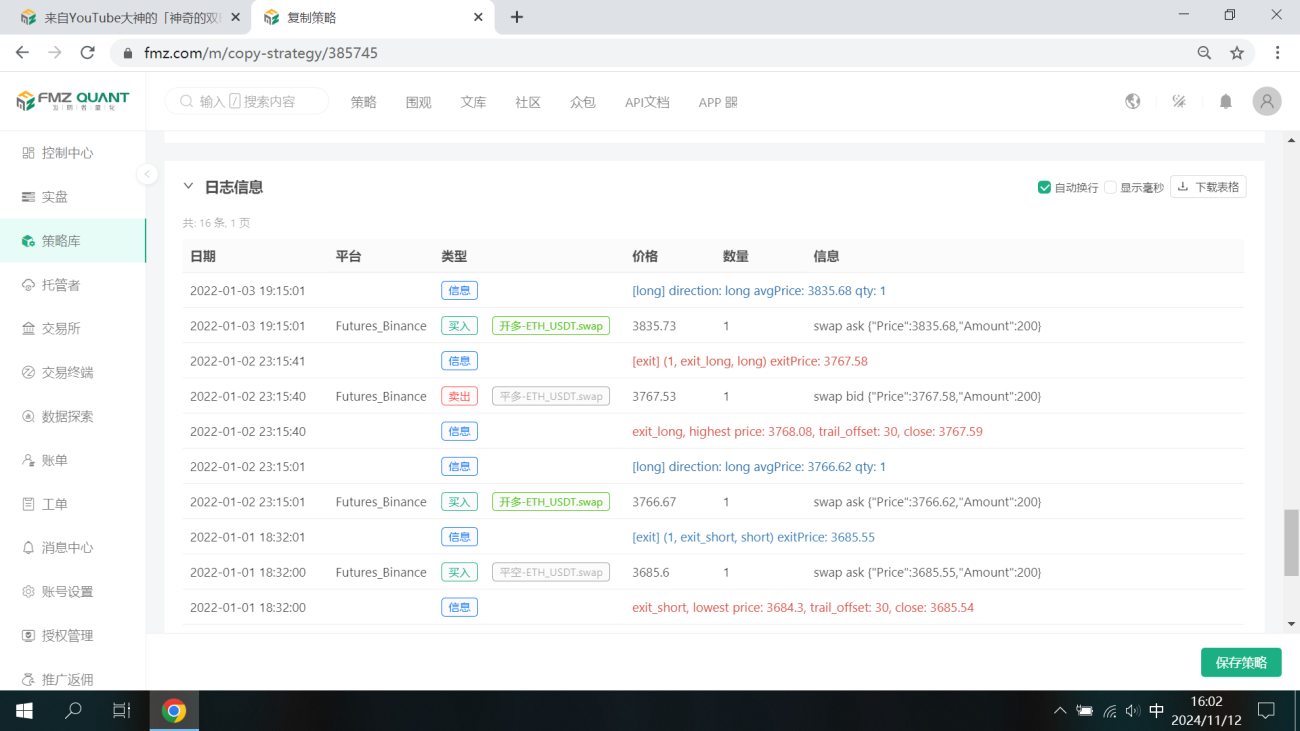Click the 账号设置 gear icon
This screenshot has height=731, width=1300.
[x=28, y=592]
